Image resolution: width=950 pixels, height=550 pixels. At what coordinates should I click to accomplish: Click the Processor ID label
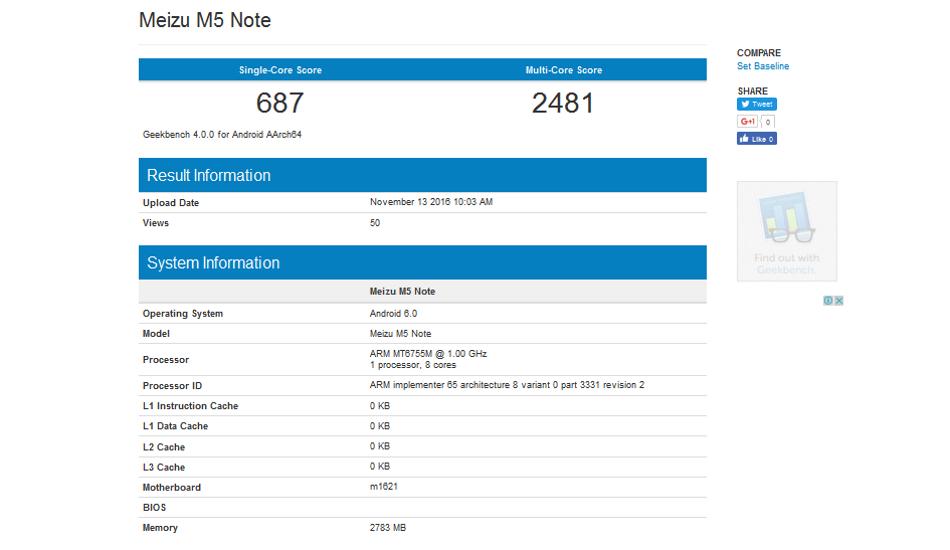tap(172, 386)
